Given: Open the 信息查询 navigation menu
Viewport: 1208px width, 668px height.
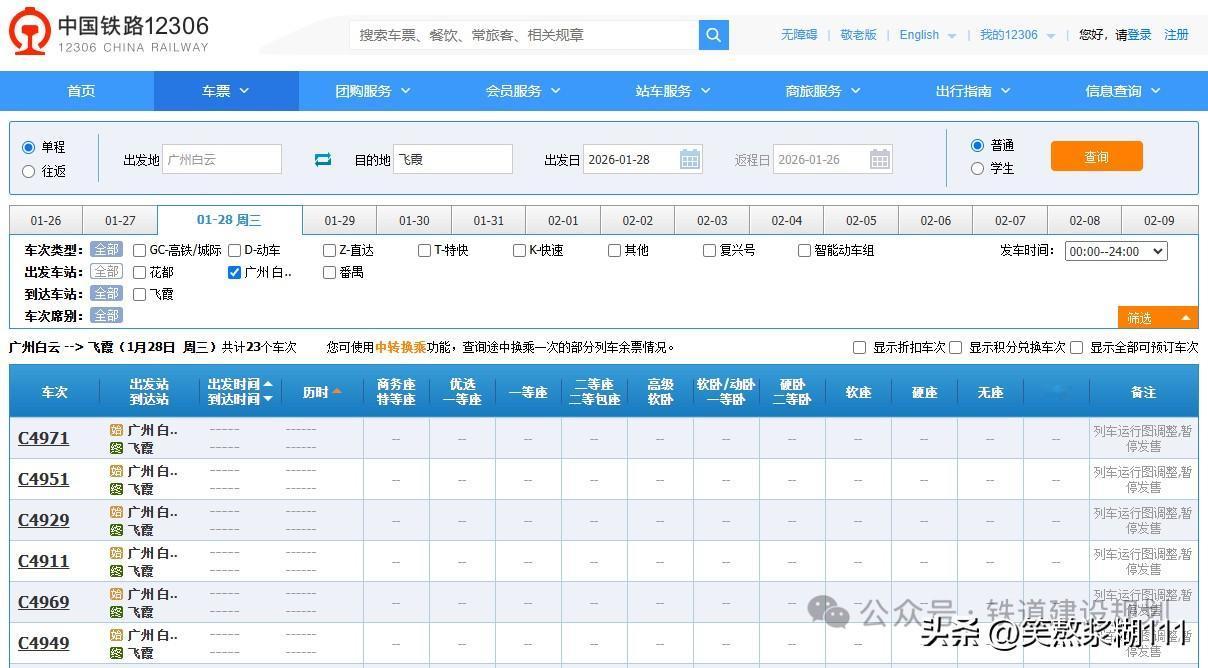Looking at the screenshot, I should 1123,91.
